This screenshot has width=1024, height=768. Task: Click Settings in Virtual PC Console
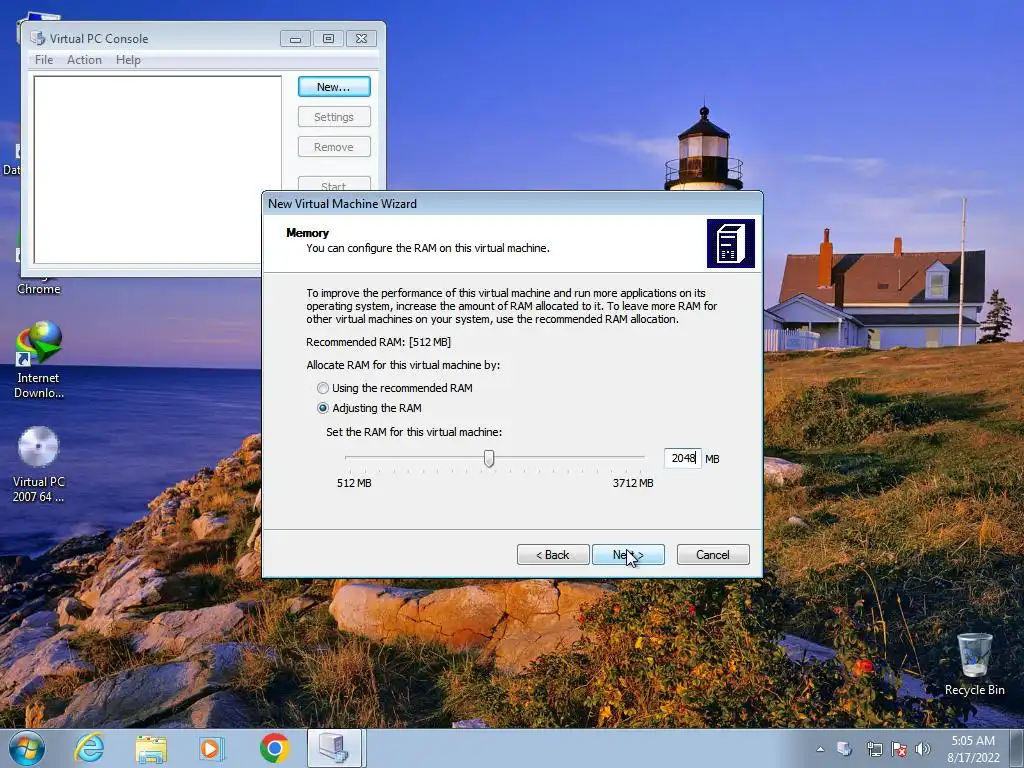pyautogui.click(x=334, y=117)
